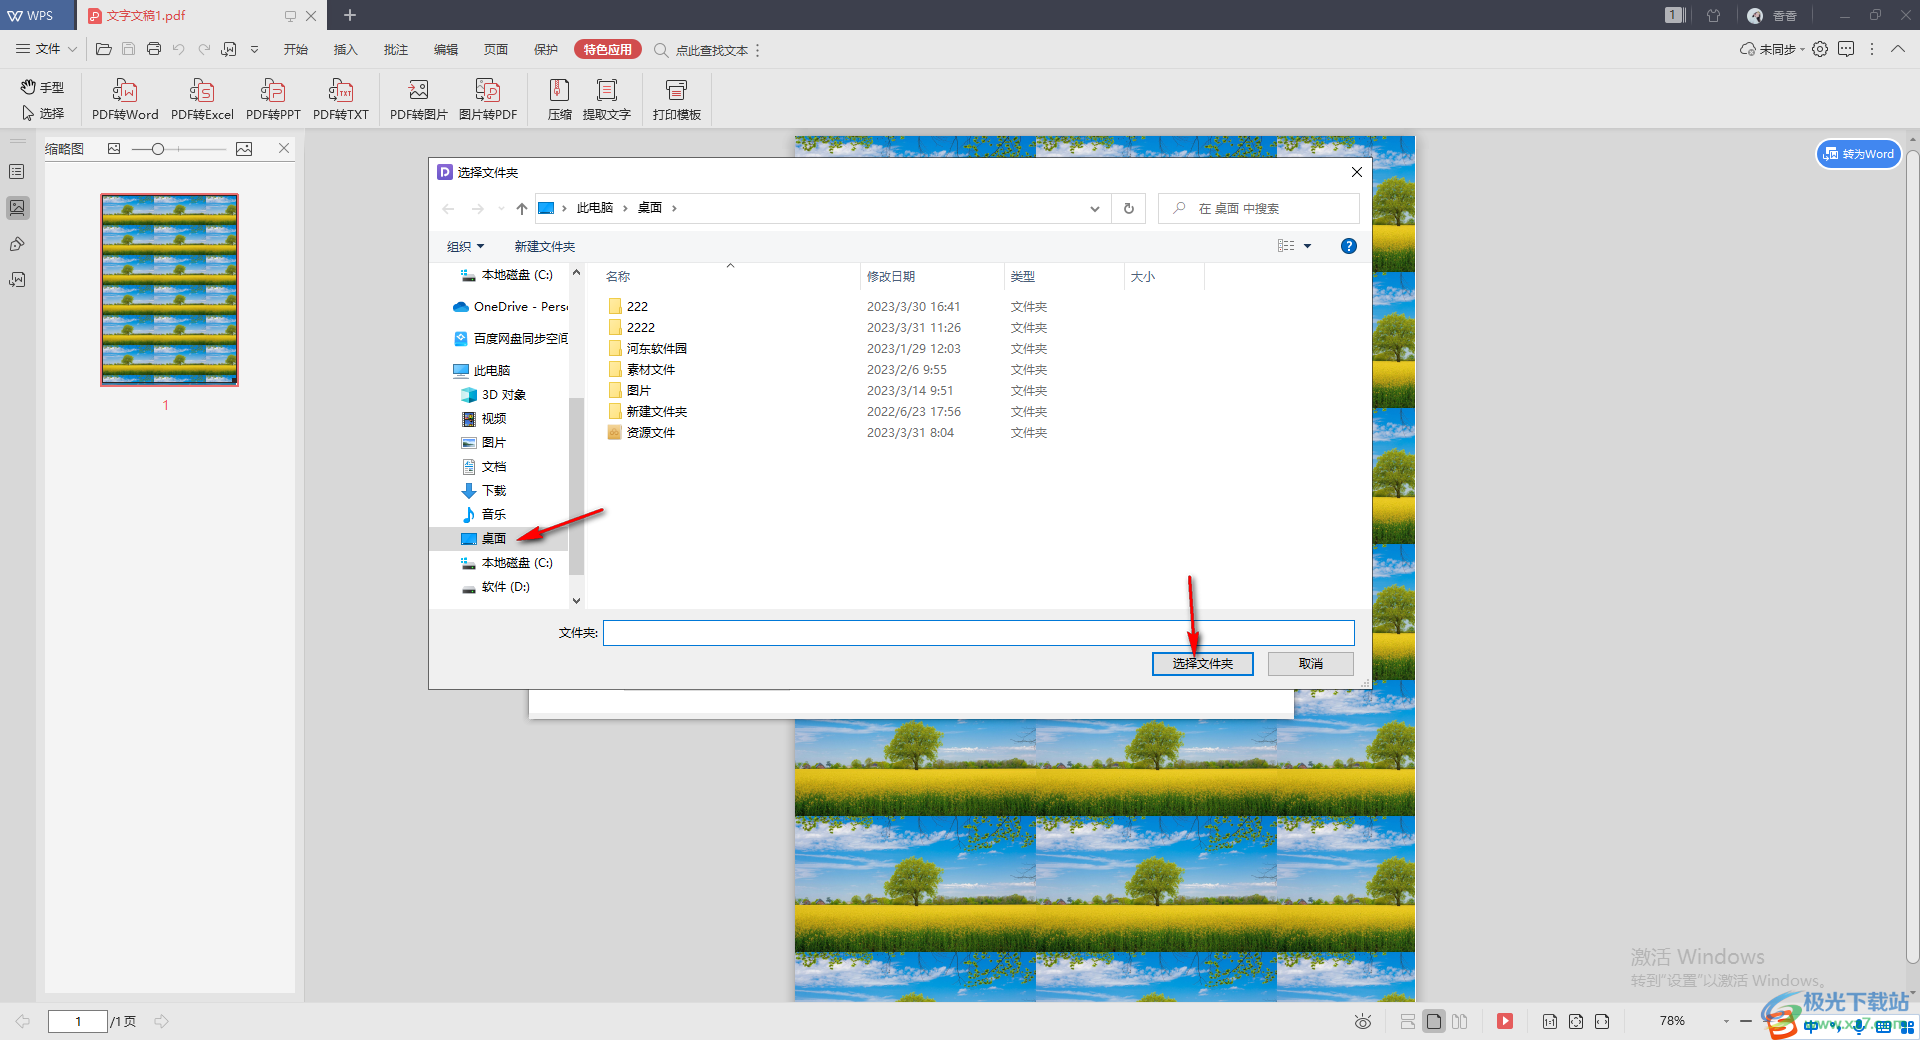
Task: Click the refresh icon in folder dialog
Action: coord(1129,208)
